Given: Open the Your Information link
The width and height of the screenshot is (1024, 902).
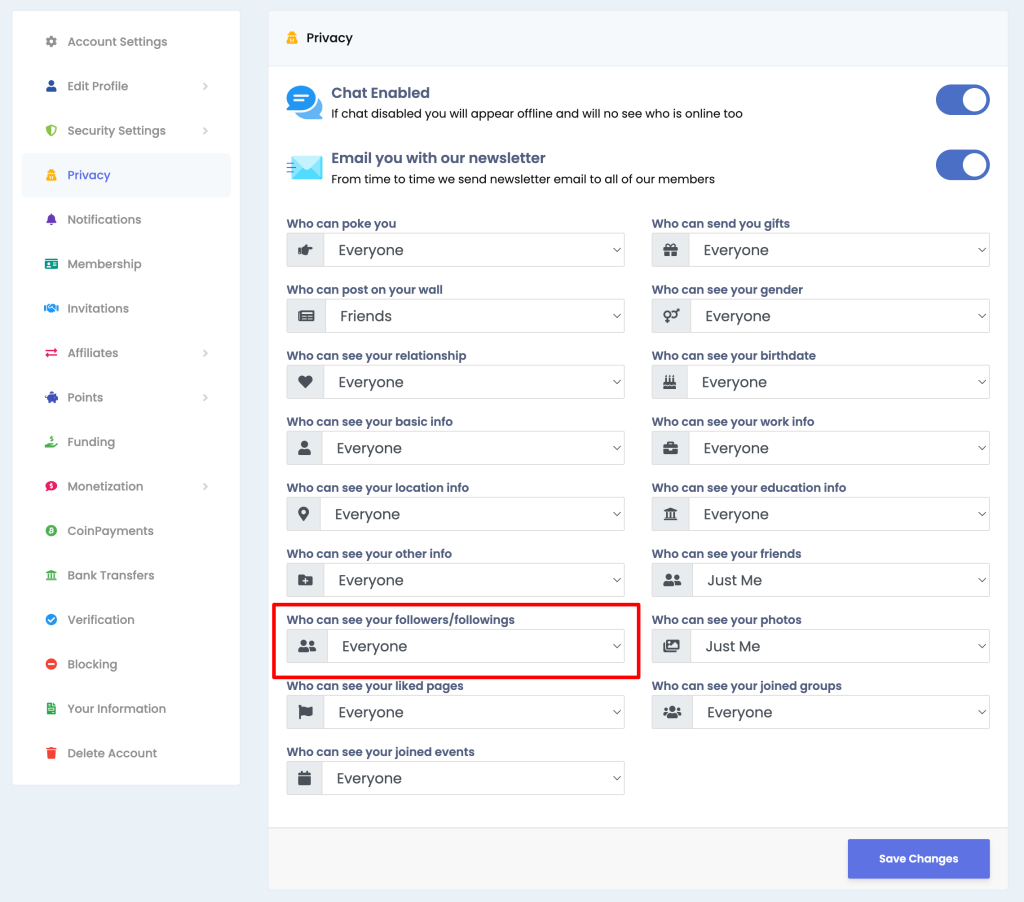Looking at the screenshot, I should (126, 708).
